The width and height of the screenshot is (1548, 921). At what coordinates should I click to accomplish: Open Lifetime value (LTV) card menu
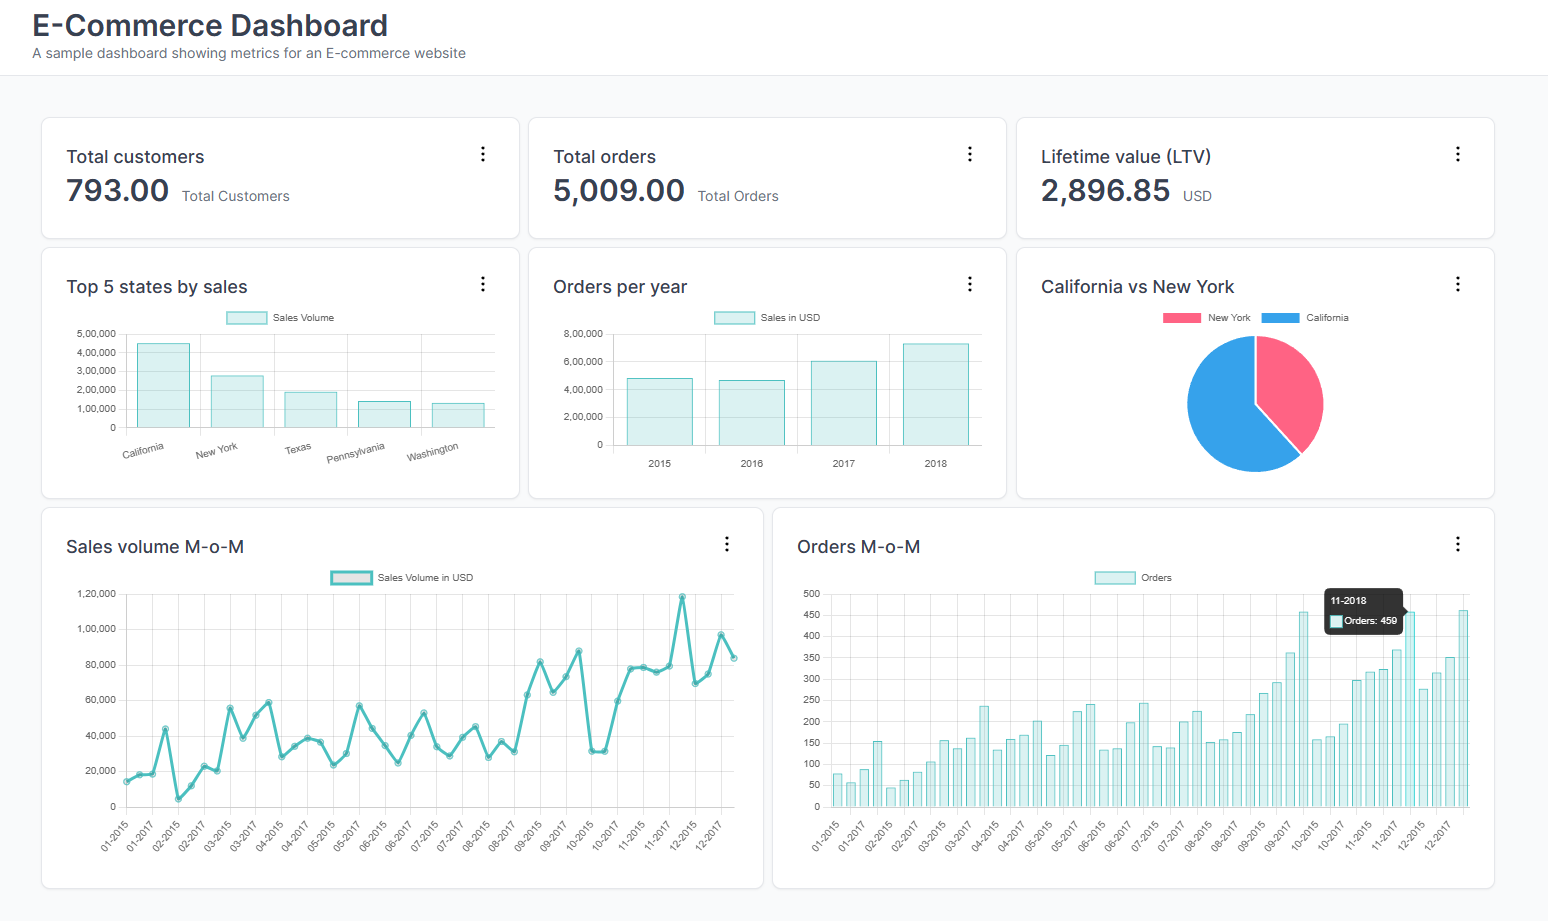click(1457, 154)
